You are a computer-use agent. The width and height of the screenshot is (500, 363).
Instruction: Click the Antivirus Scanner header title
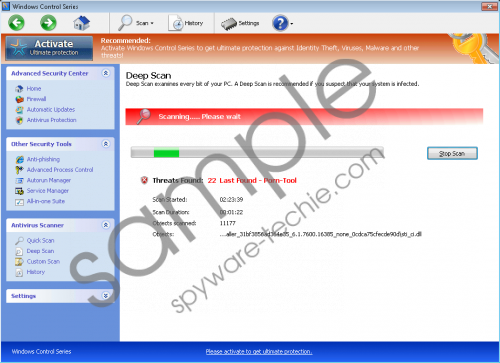click(x=37, y=225)
